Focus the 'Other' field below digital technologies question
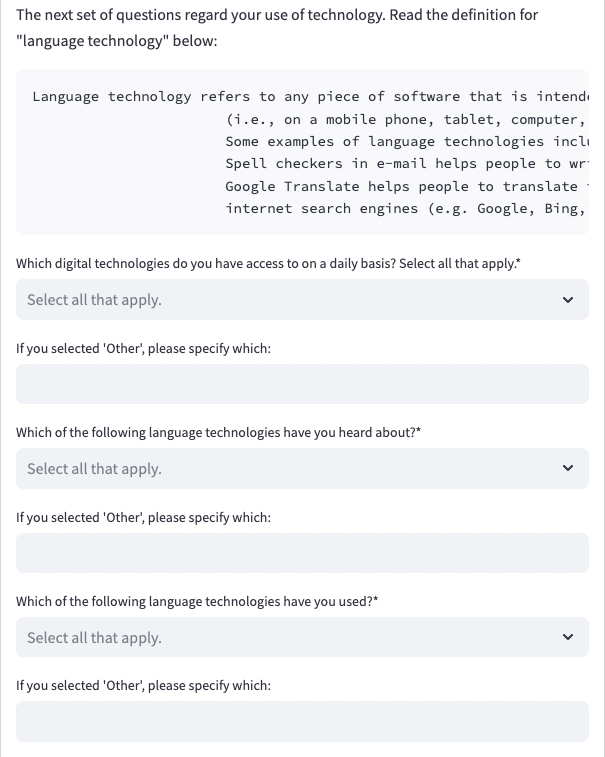Viewport: 605px width, 757px height. point(302,384)
